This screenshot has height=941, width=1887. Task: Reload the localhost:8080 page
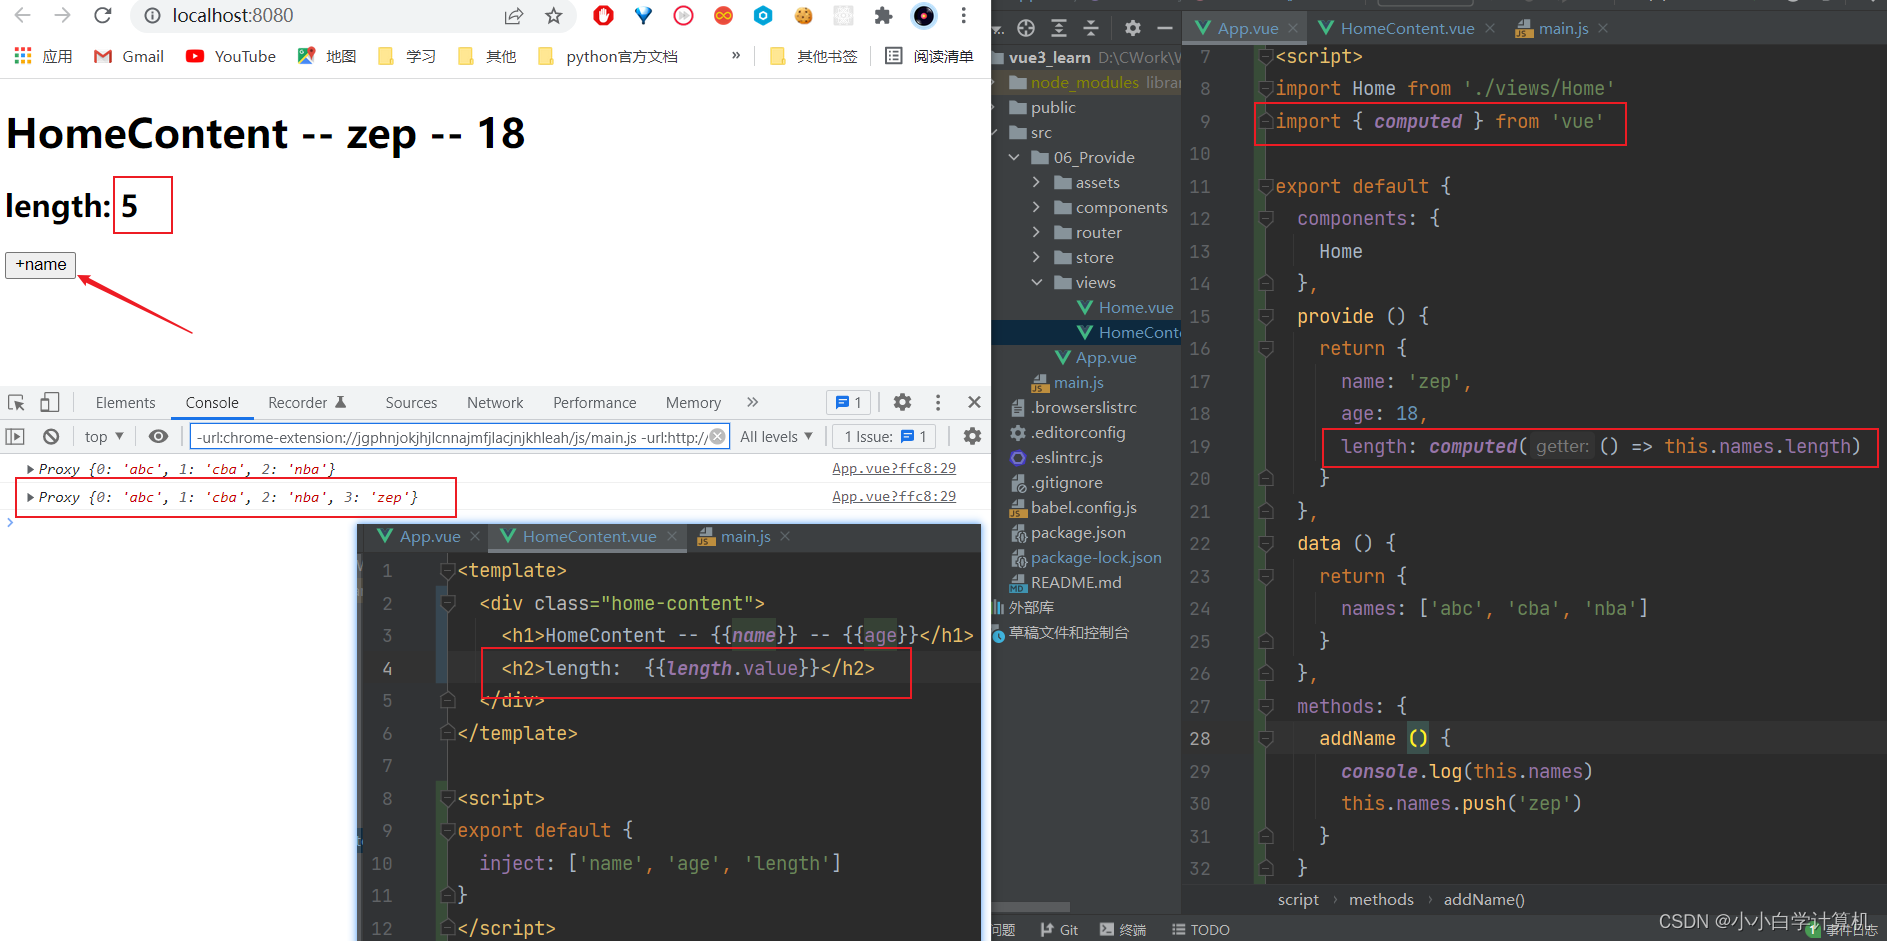click(102, 15)
